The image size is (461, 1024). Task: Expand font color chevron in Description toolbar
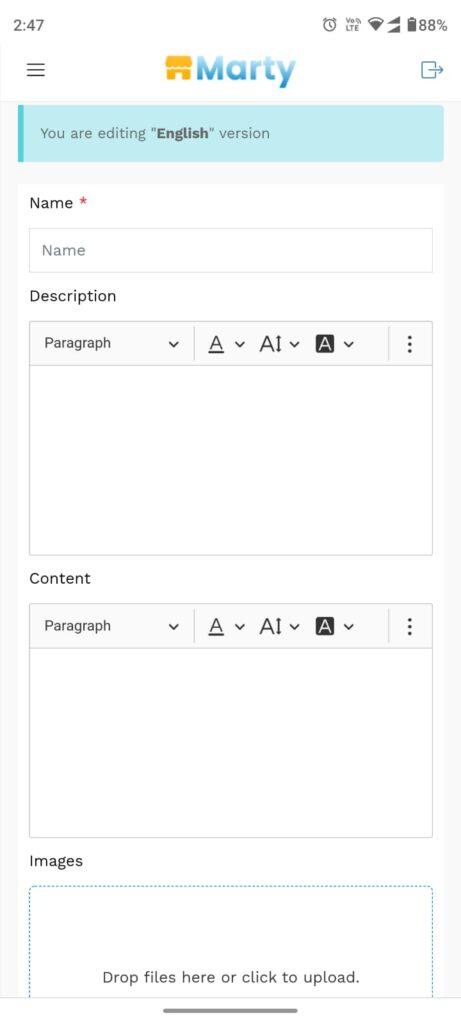point(240,344)
